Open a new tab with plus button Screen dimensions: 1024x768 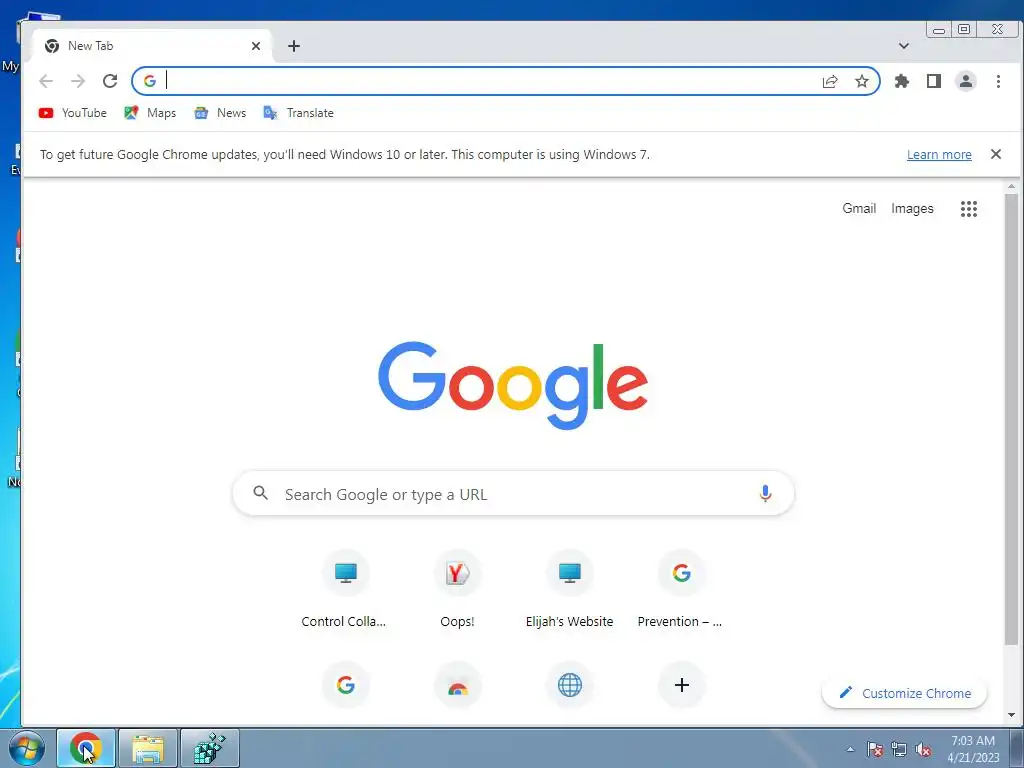point(294,46)
